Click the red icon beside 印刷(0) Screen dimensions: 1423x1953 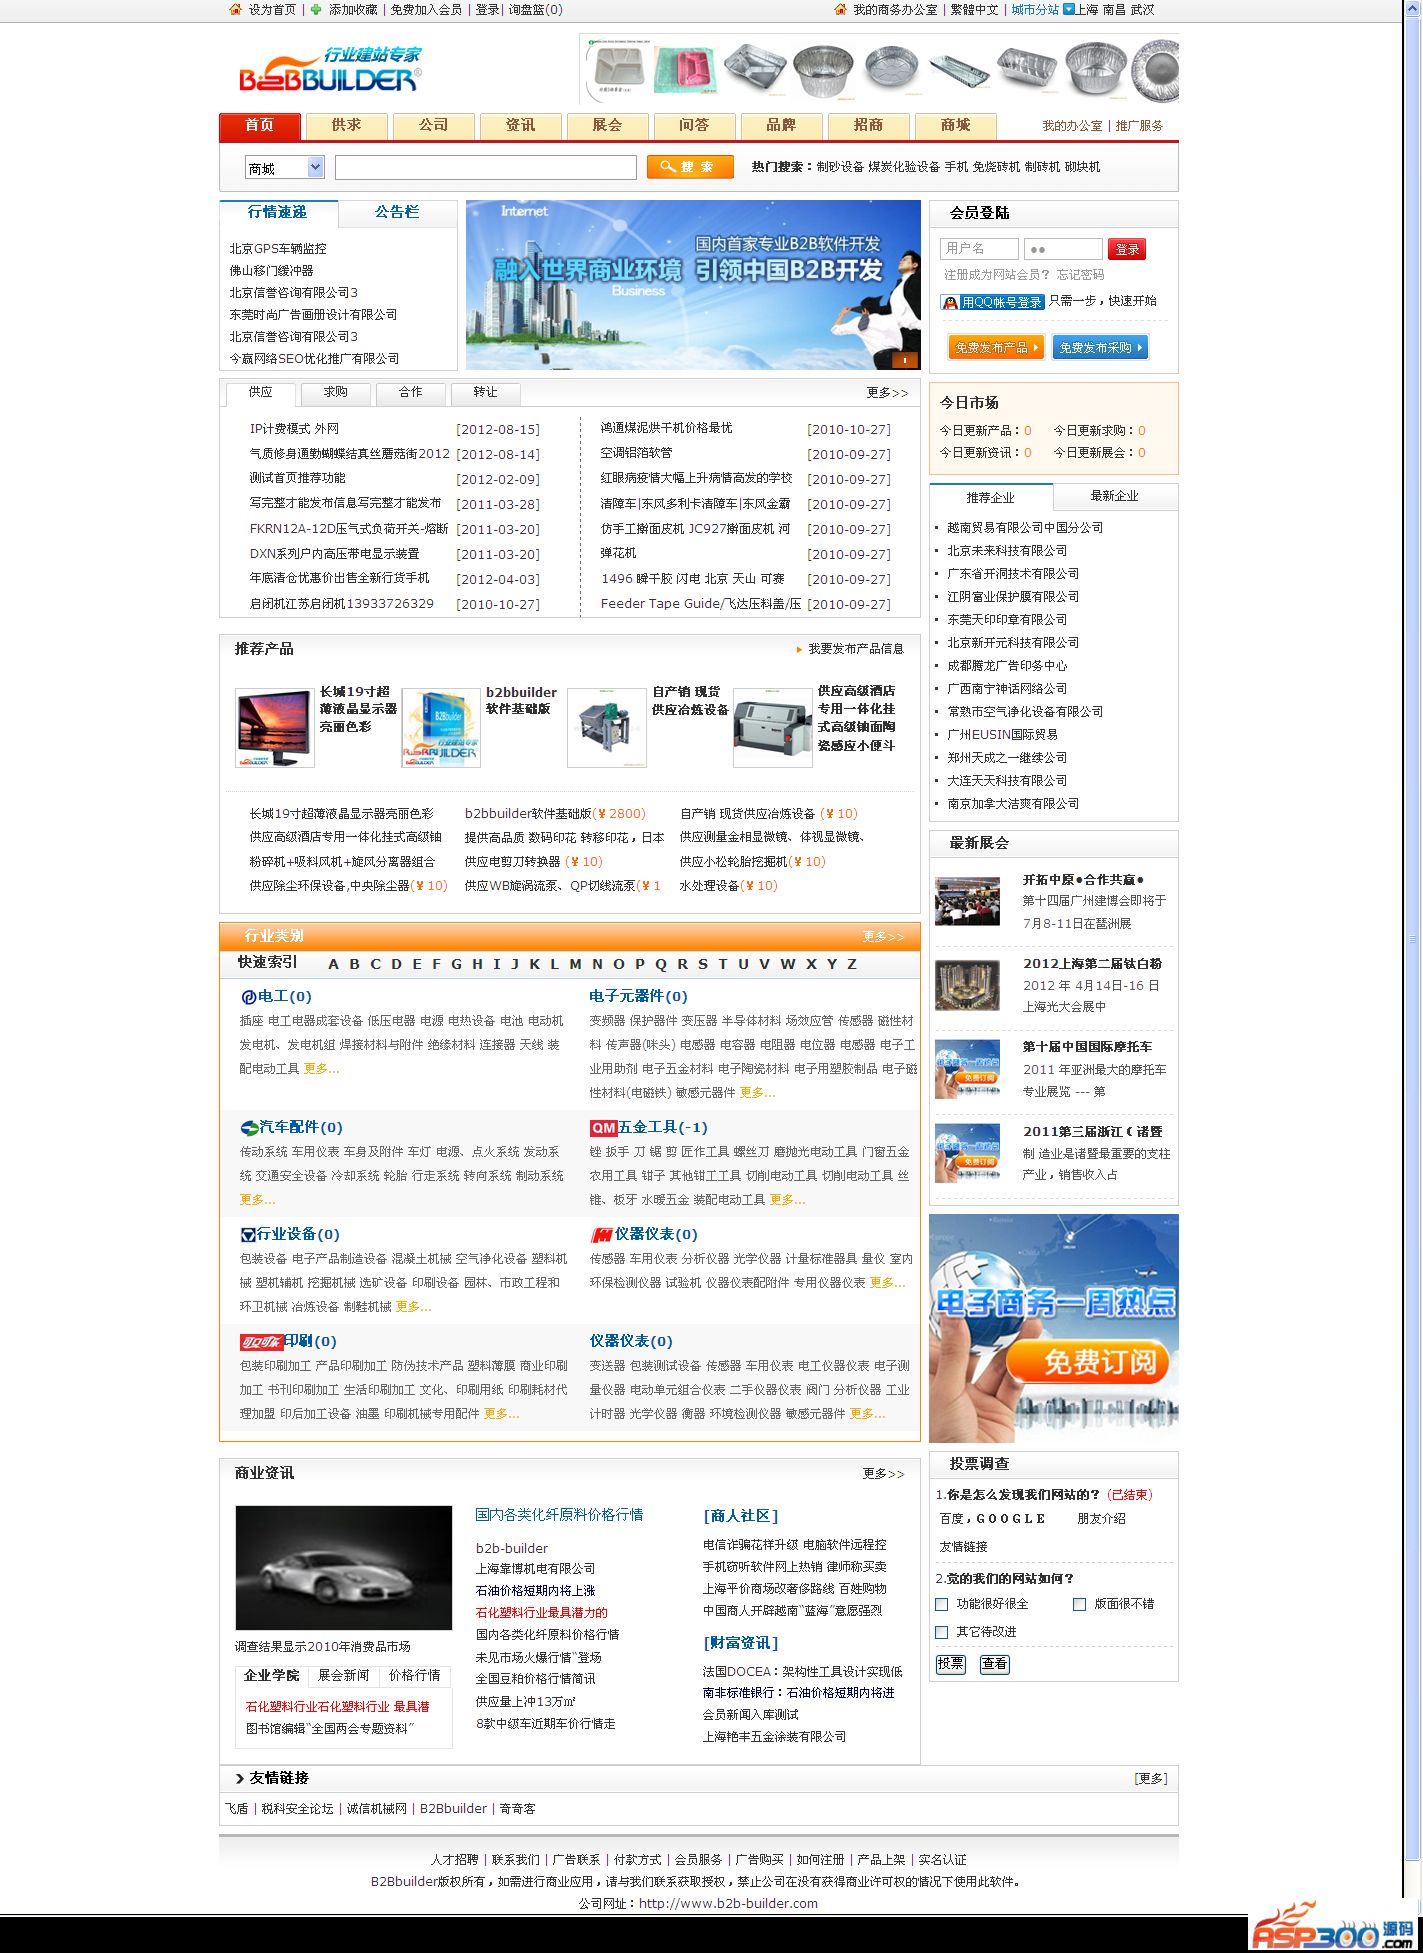pos(261,1342)
